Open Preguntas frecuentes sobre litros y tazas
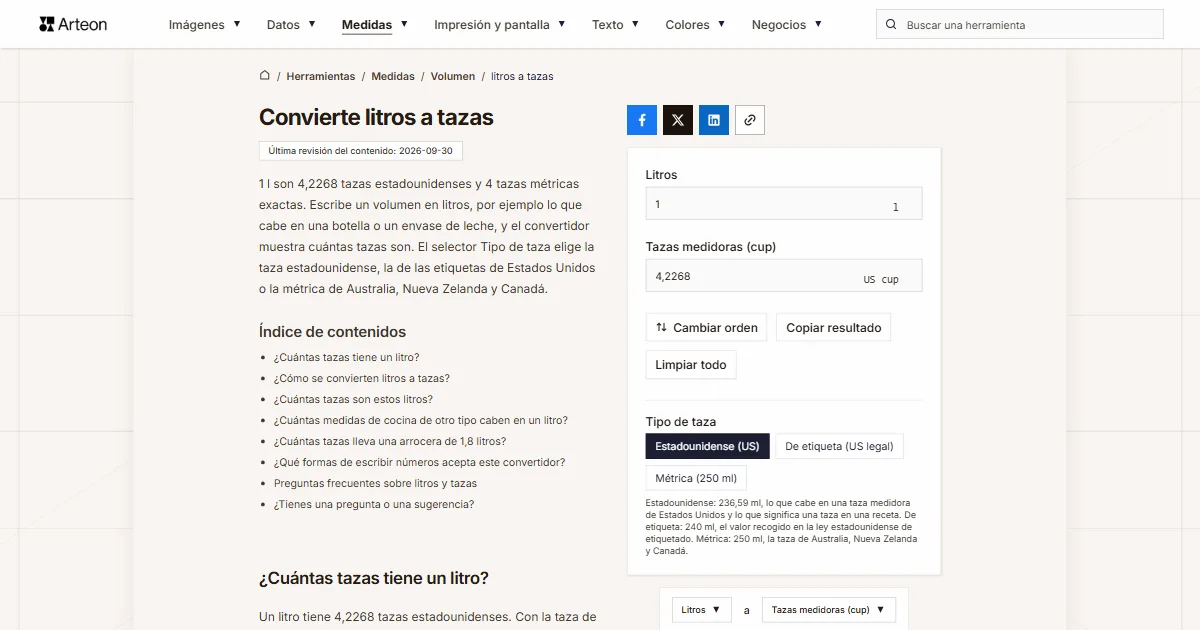Screen dimensions: 1200x630 [x=375, y=483]
